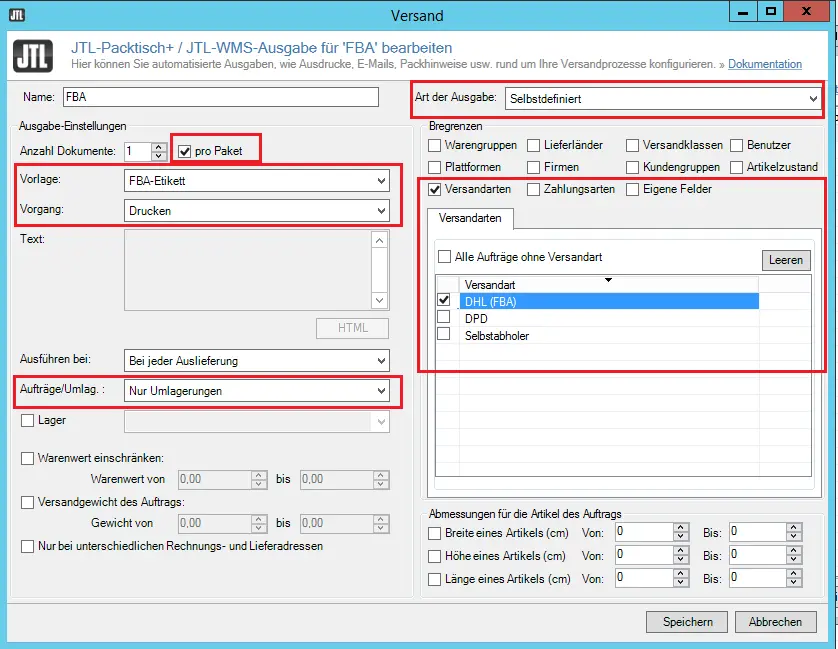Check the Firmen checkbox

click(533, 167)
